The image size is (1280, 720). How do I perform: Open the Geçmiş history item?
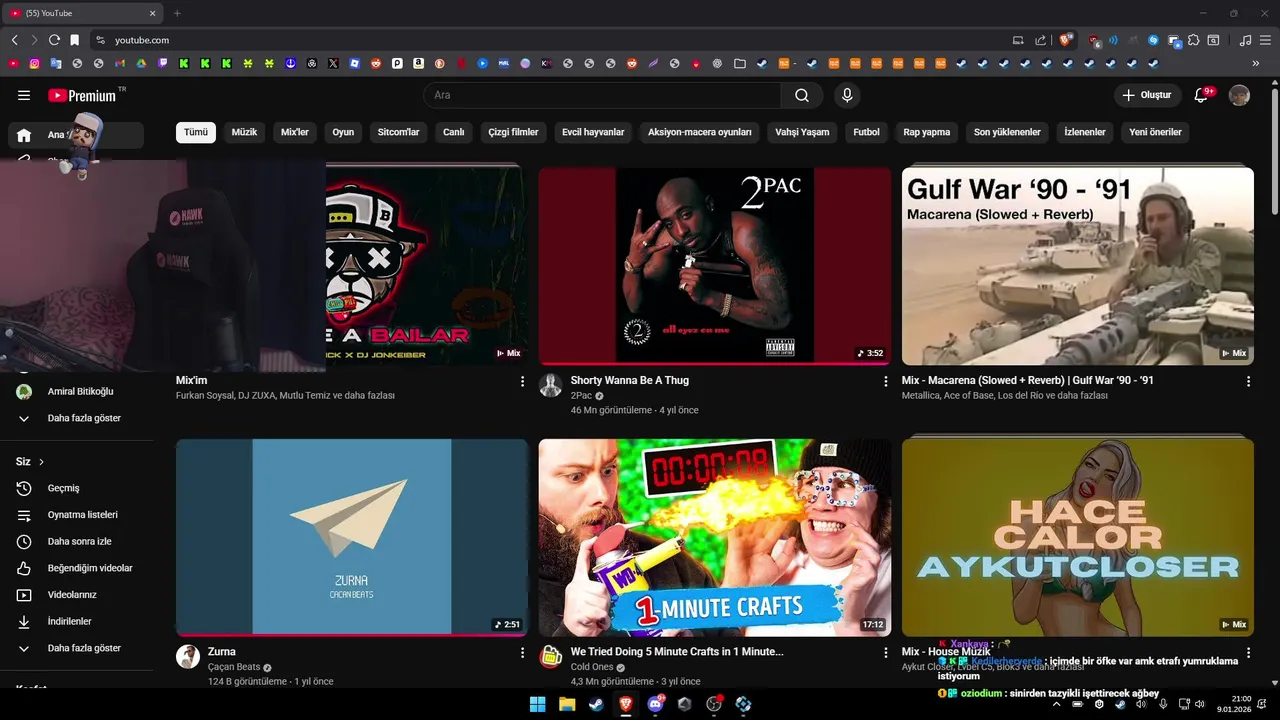point(77,488)
